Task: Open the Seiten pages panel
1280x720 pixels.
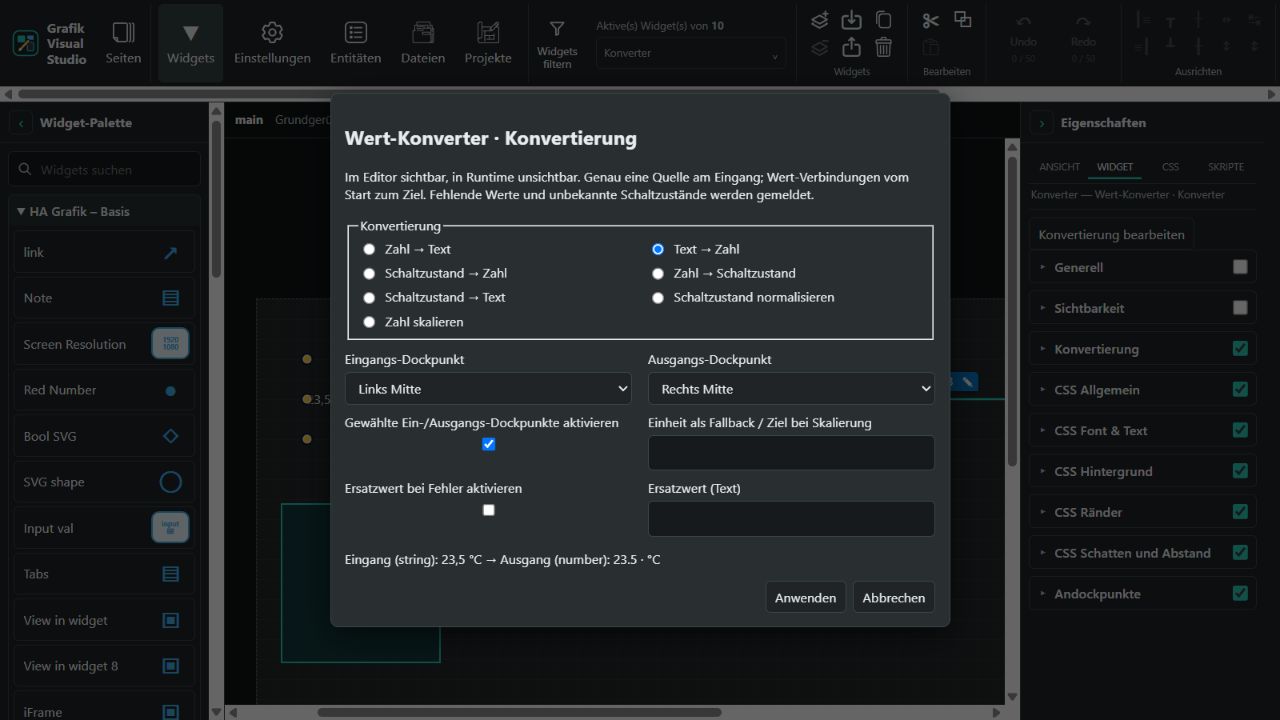Action: click(123, 42)
